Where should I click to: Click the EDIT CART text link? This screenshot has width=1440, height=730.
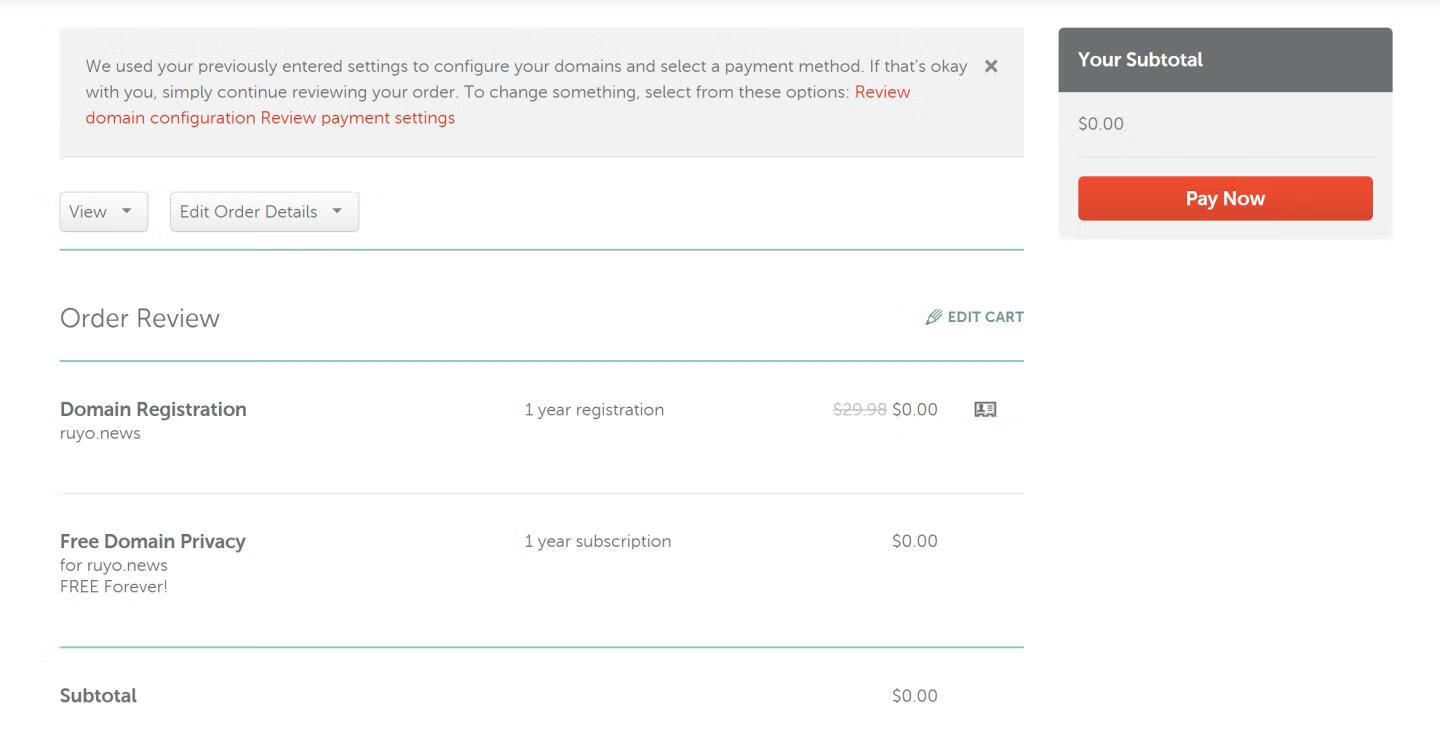coord(985,317)
